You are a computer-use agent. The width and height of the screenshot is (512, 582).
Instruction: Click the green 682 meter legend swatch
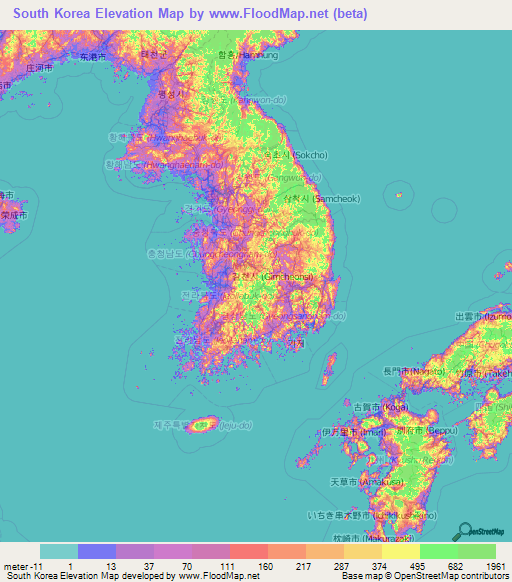[477, 551]
